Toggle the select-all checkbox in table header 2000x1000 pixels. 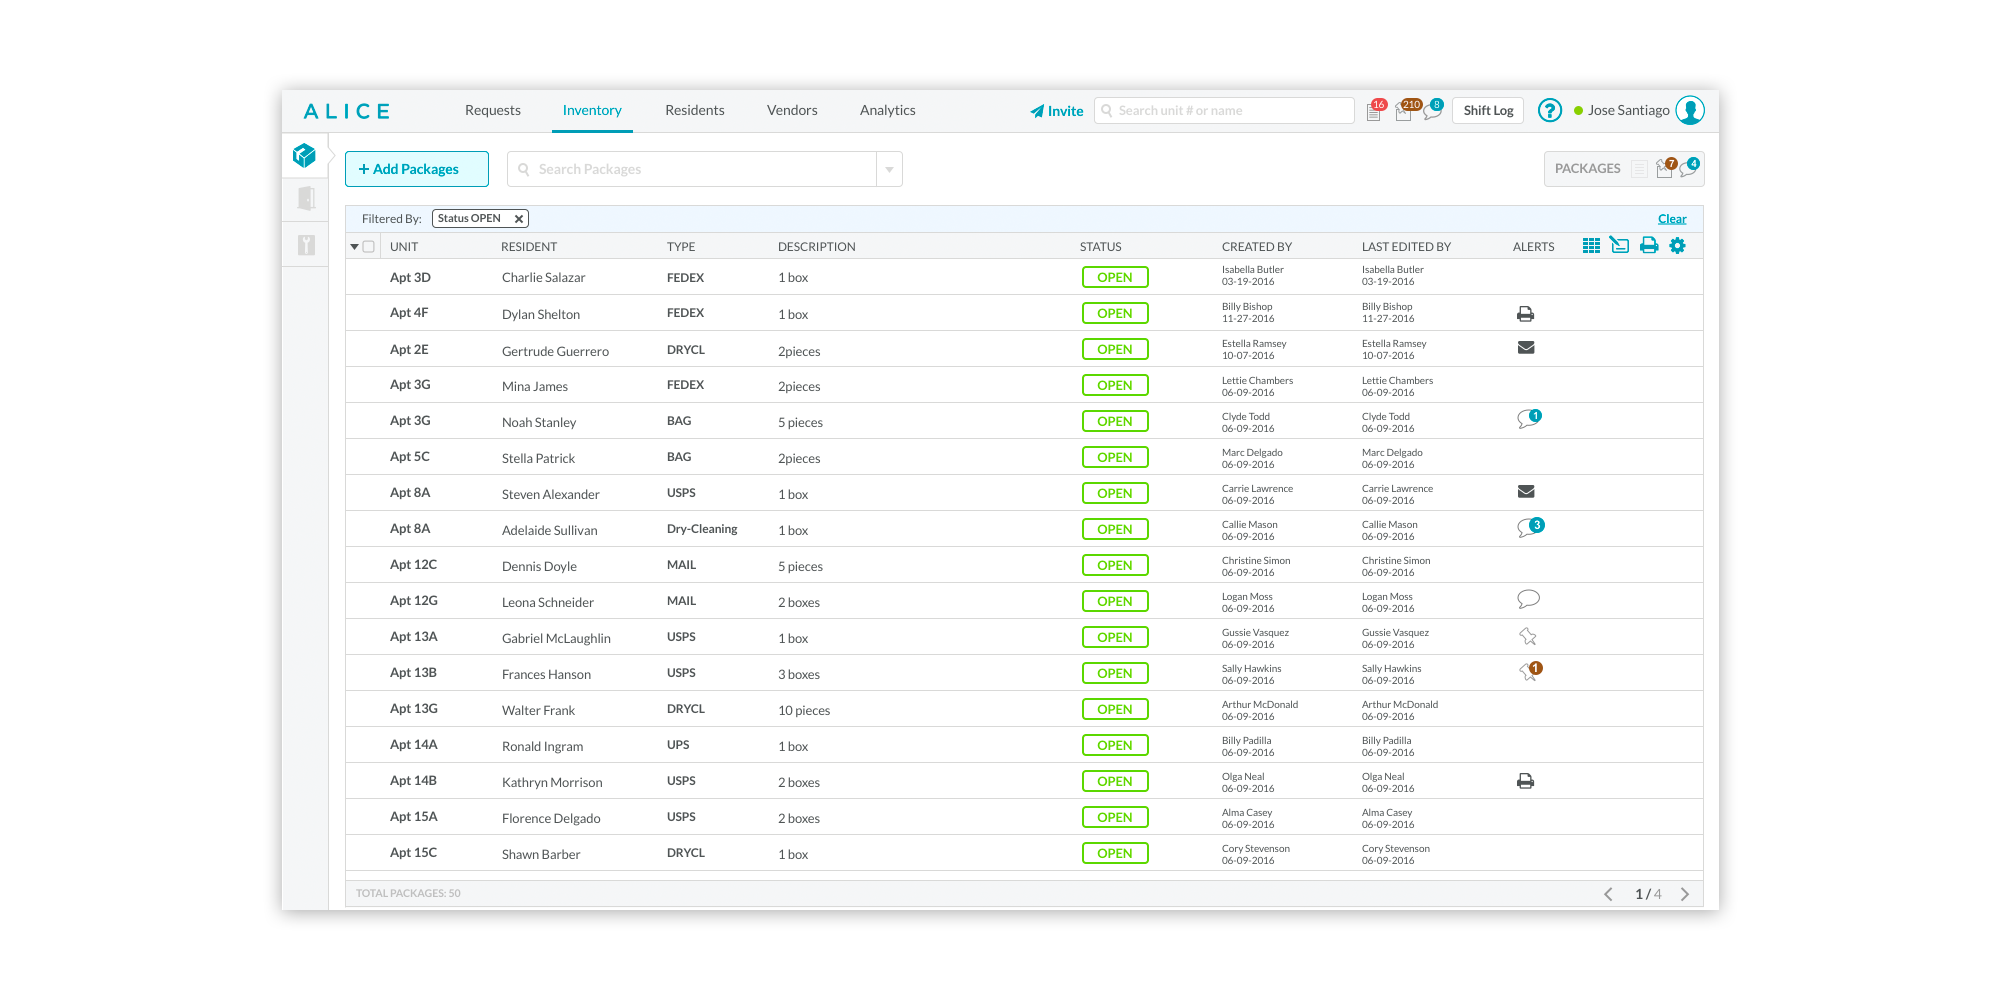tap(369, 247)
